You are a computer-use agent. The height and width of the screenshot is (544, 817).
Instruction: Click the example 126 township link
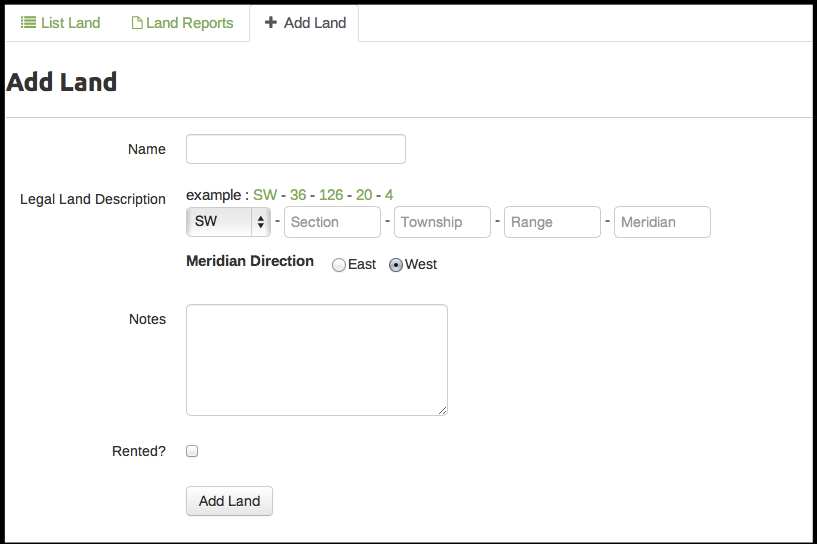point(330,195)
